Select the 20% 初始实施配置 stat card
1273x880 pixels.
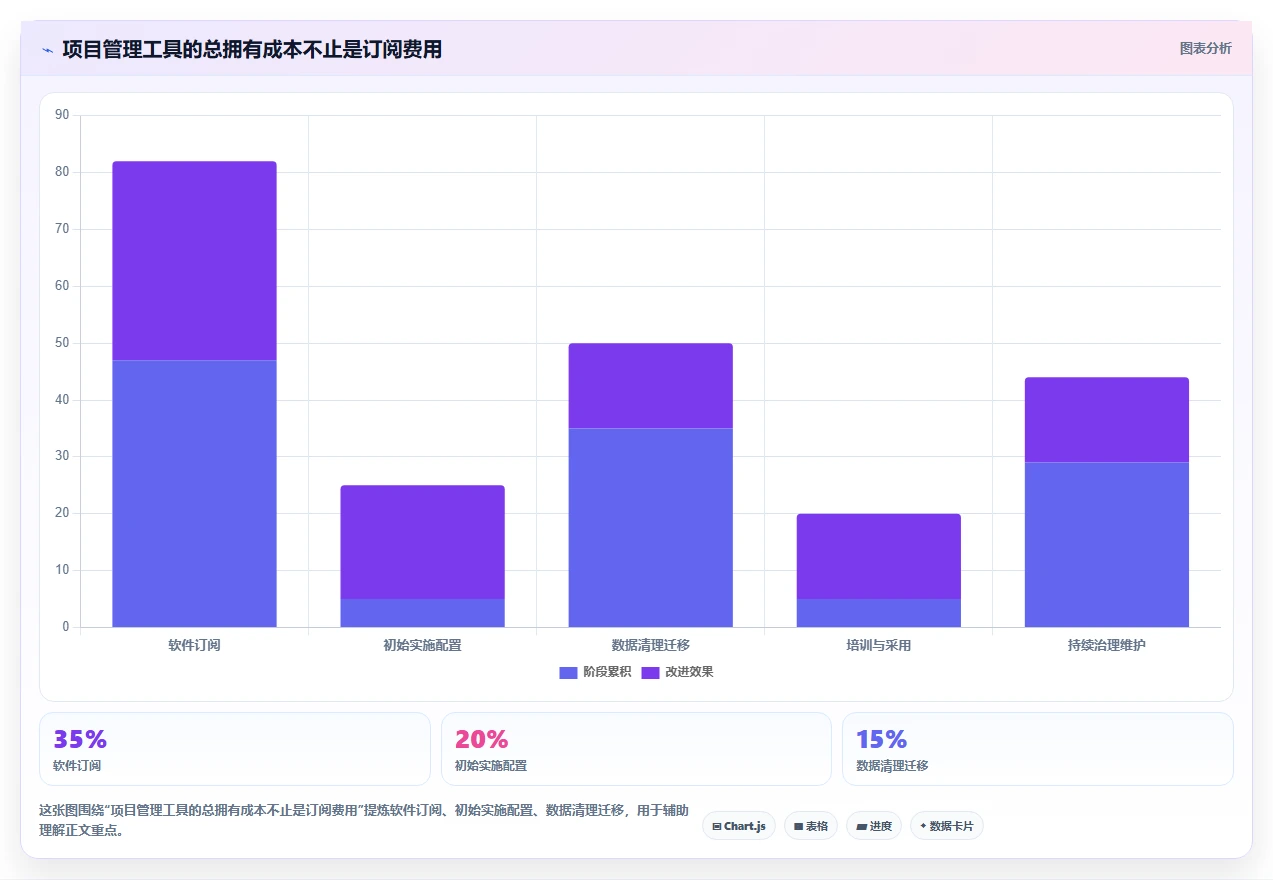[636, 749]
